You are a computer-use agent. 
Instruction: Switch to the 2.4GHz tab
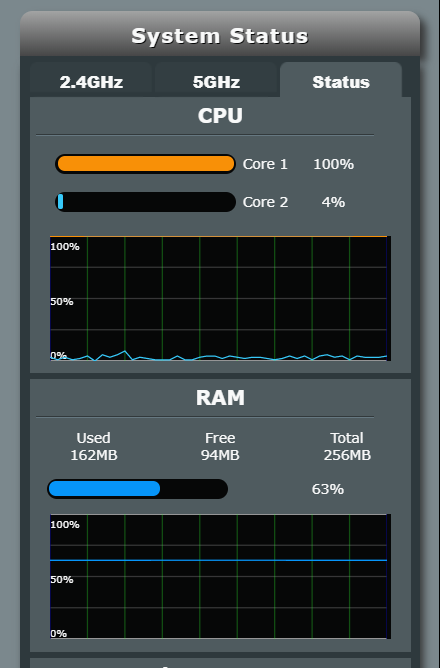coord(91,81)
